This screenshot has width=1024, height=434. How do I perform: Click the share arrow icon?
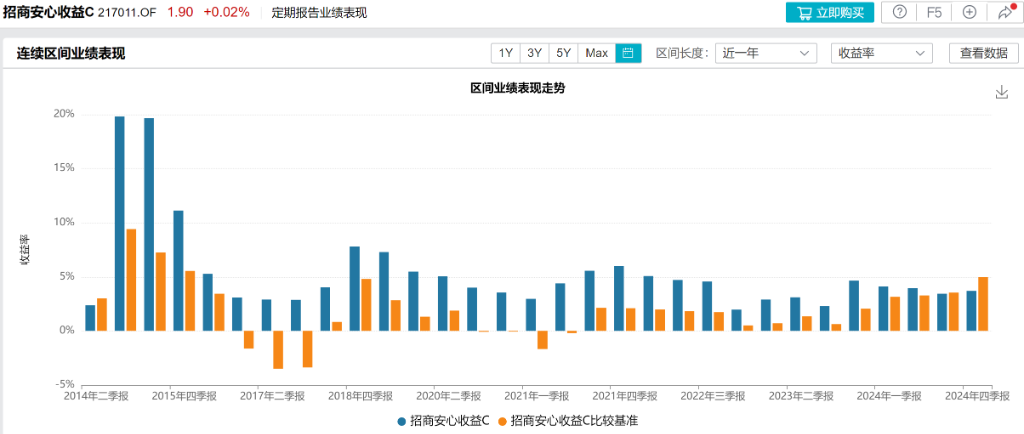pos(1004,12)
